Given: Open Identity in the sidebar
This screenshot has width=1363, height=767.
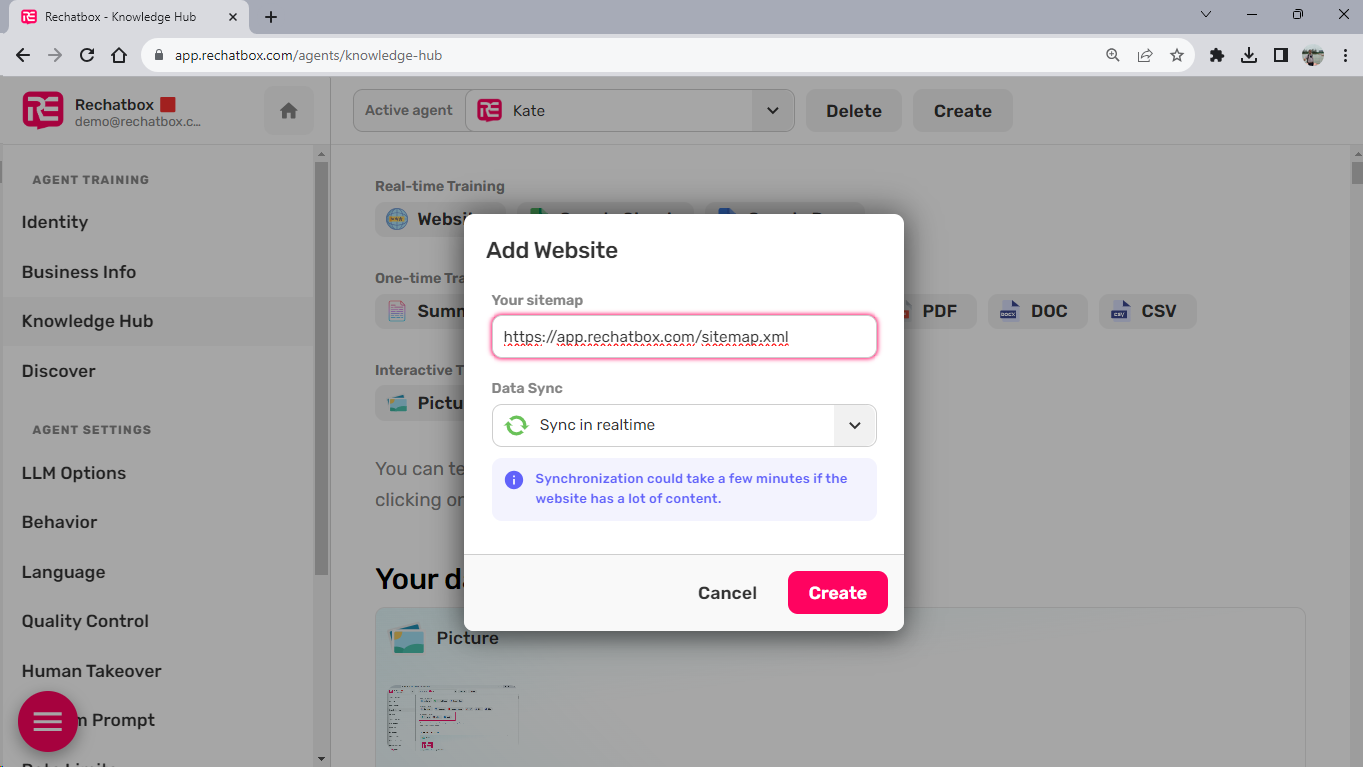Looking at the screenshot, I should pyautogui.click(x=55, y=222).
